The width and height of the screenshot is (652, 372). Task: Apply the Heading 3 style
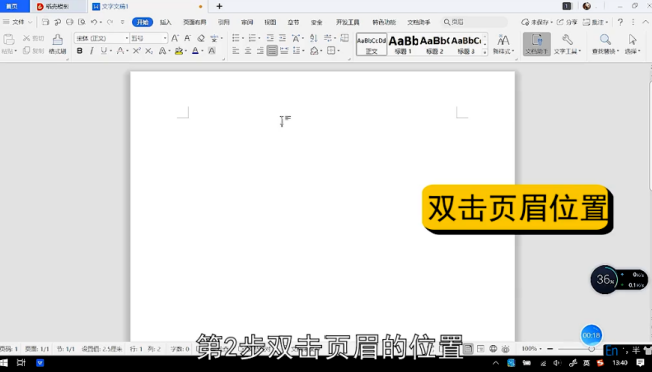click(466, 44)
